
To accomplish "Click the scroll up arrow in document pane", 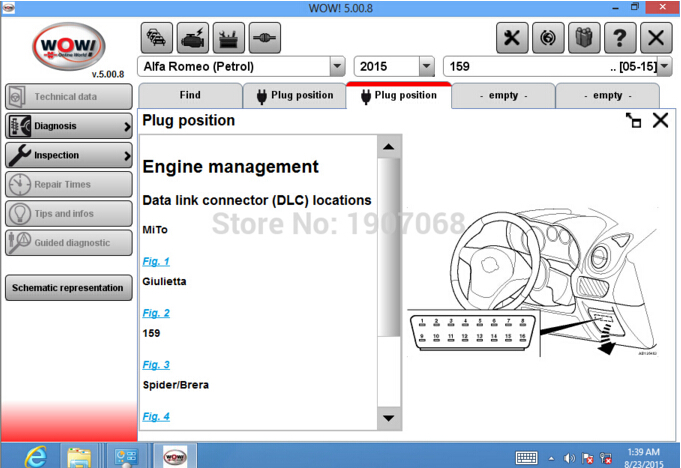I will click(x=389, y=147).
